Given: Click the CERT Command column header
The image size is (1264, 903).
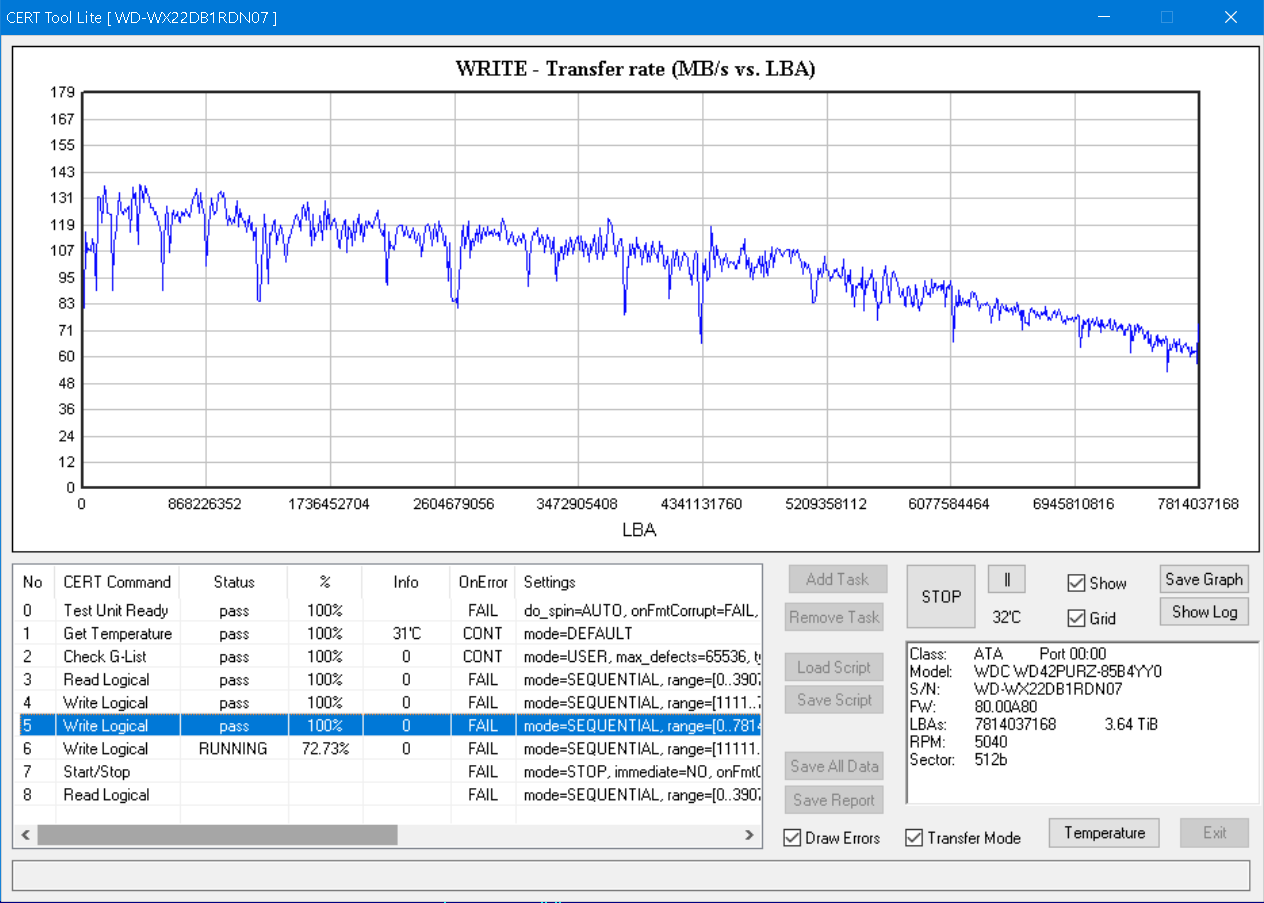Looking at the screenshot, I should [117, 582].
